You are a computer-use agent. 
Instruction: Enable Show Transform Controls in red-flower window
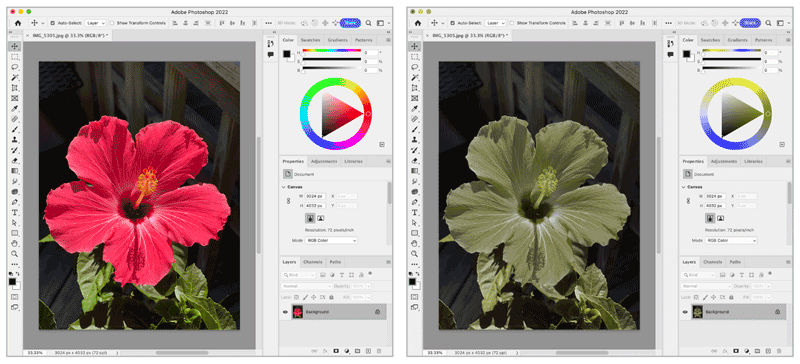112,23
